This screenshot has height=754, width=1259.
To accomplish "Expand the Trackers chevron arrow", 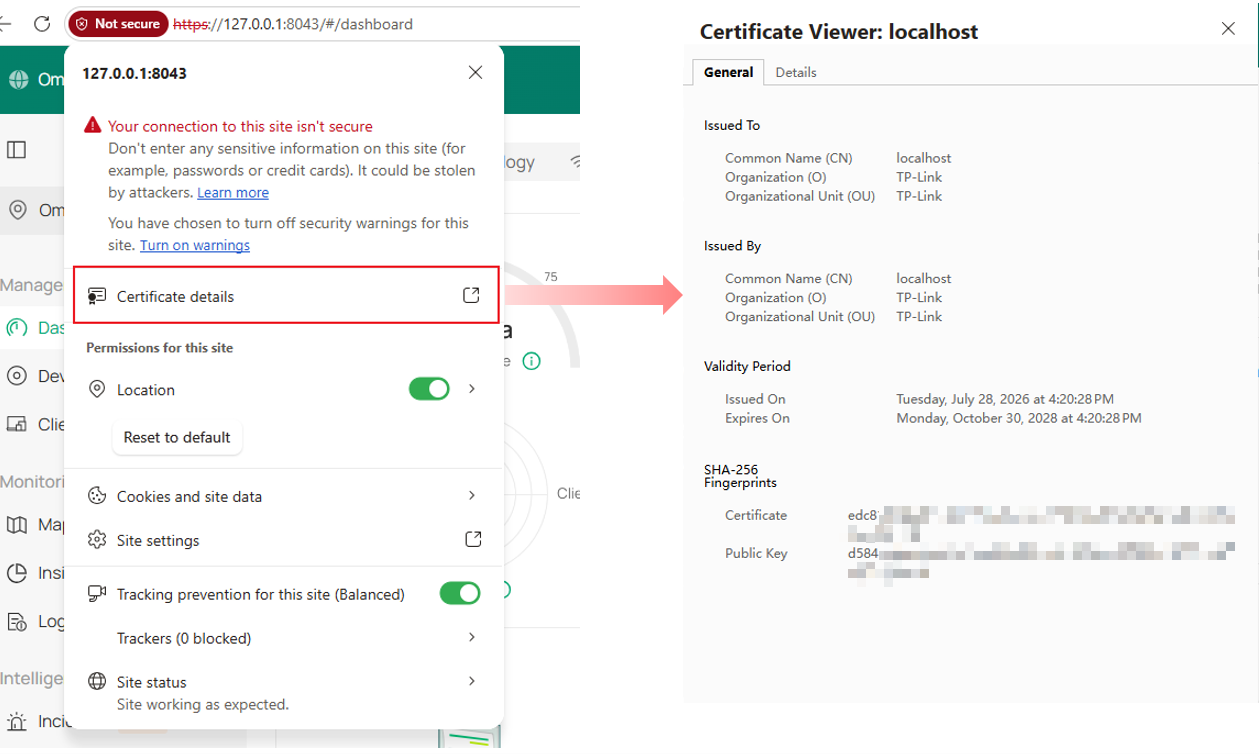I will (x=472, y=637).
